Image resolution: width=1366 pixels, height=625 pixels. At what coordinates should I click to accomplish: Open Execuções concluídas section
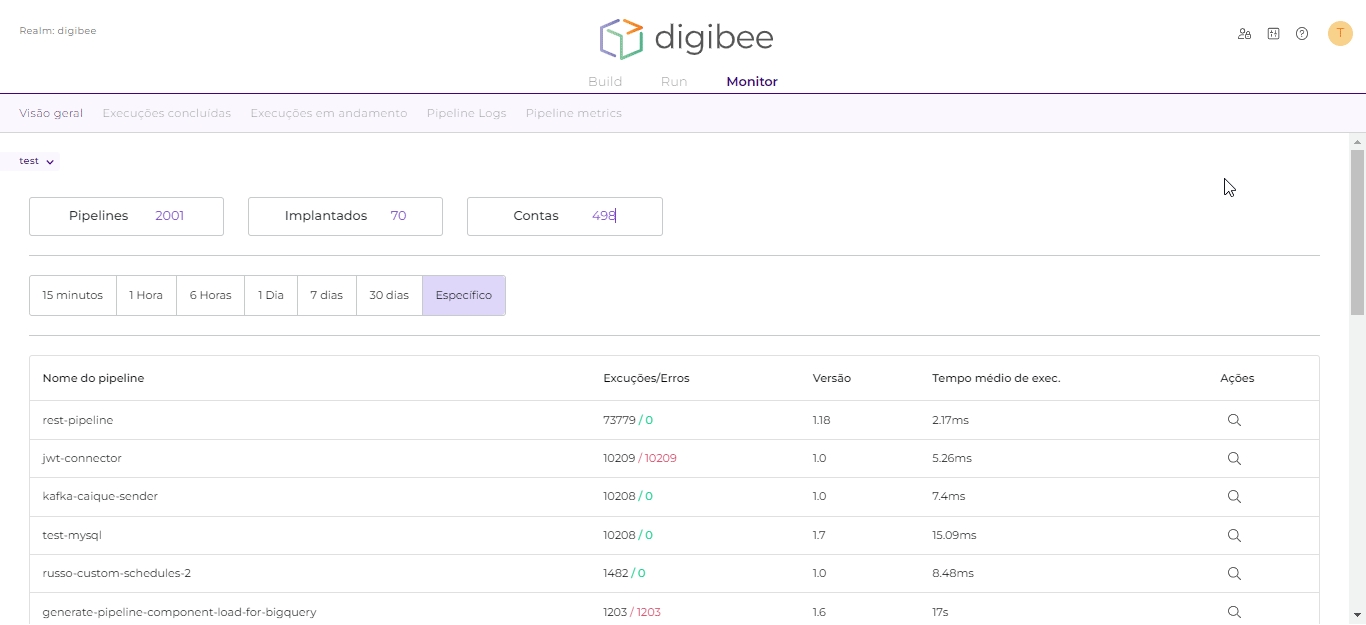tap(166, 114)
